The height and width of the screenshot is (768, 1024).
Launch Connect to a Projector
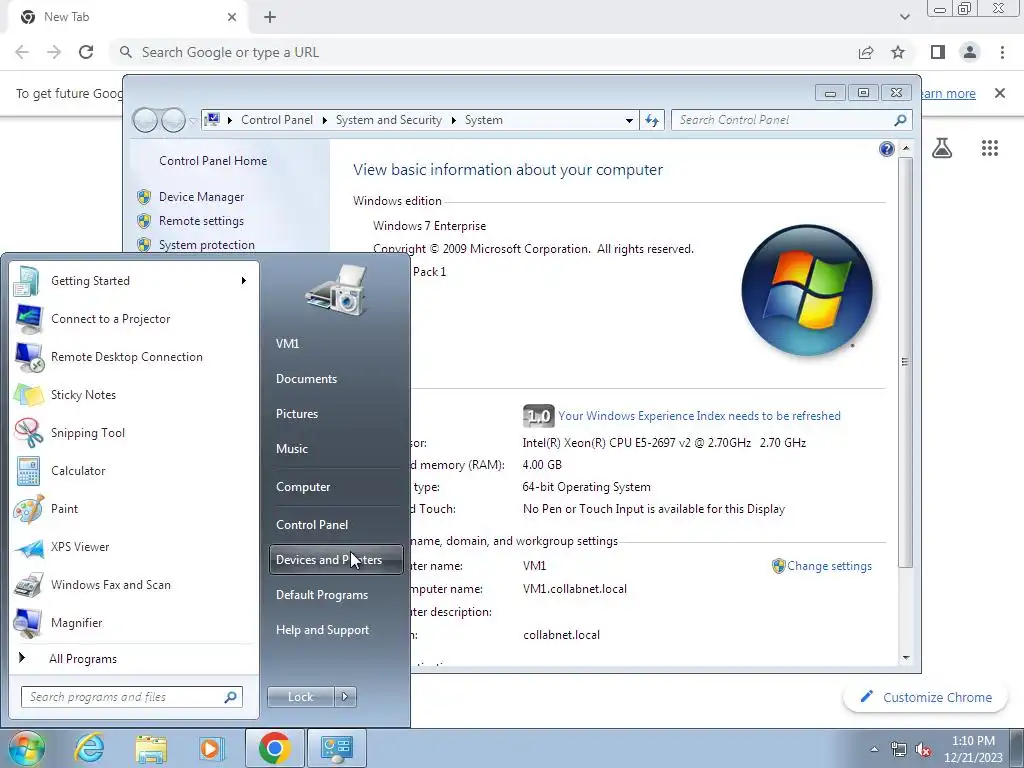[x=134, y=319]
